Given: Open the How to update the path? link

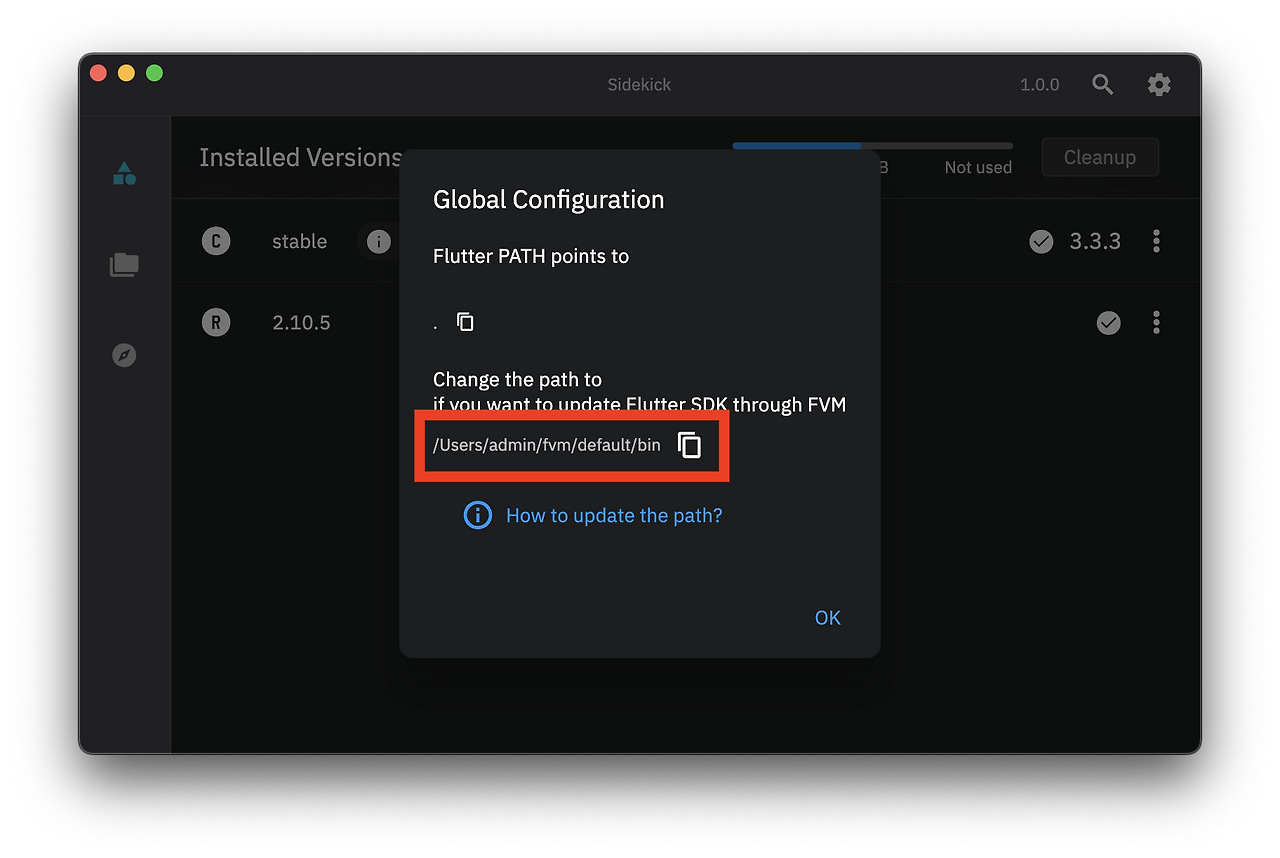Looking at the screenshot, I should click(614, 515).
